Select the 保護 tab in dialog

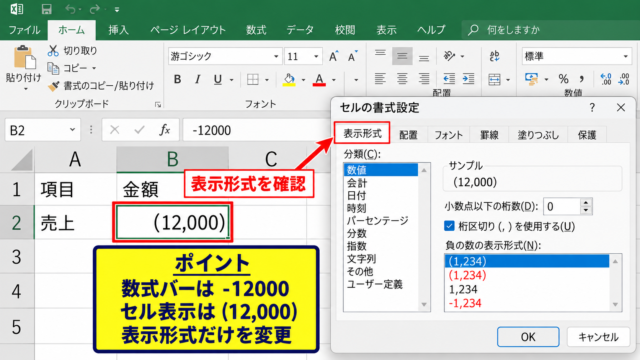pyautogui.click(x=587, y=135)
